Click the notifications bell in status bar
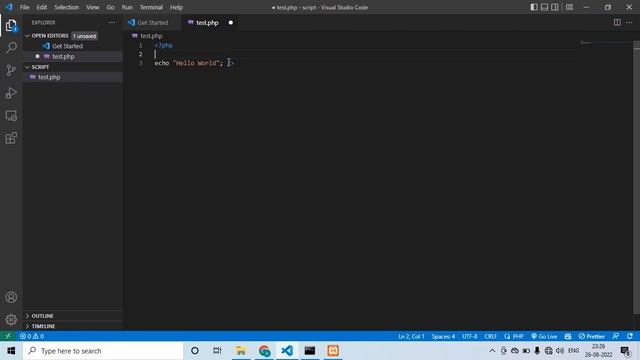 [630, 336]
